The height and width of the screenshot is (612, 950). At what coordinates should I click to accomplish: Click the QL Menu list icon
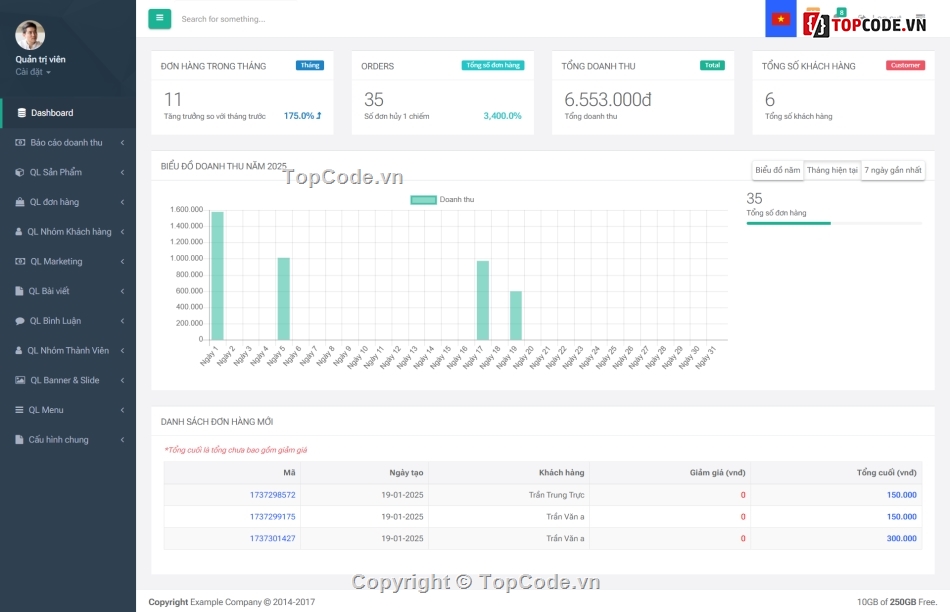tap(19, 410)
